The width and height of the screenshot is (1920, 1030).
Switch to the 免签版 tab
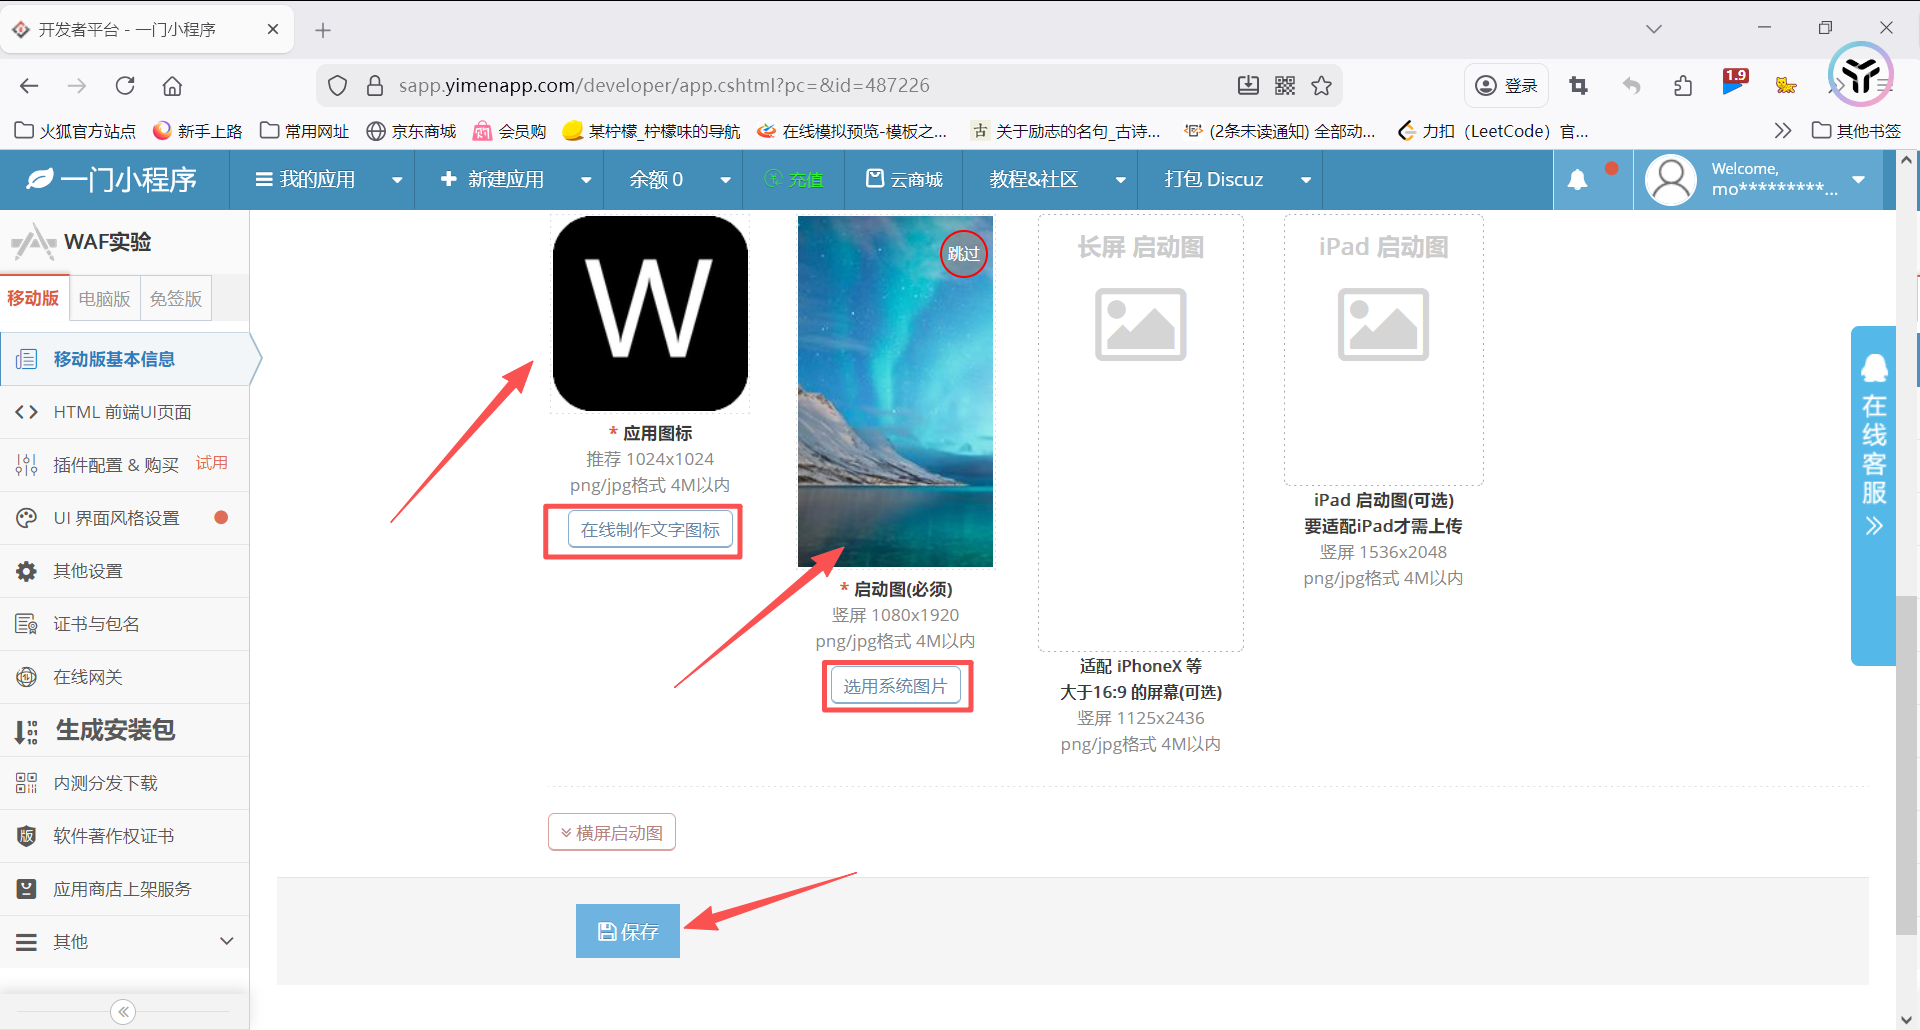(176, 299)
